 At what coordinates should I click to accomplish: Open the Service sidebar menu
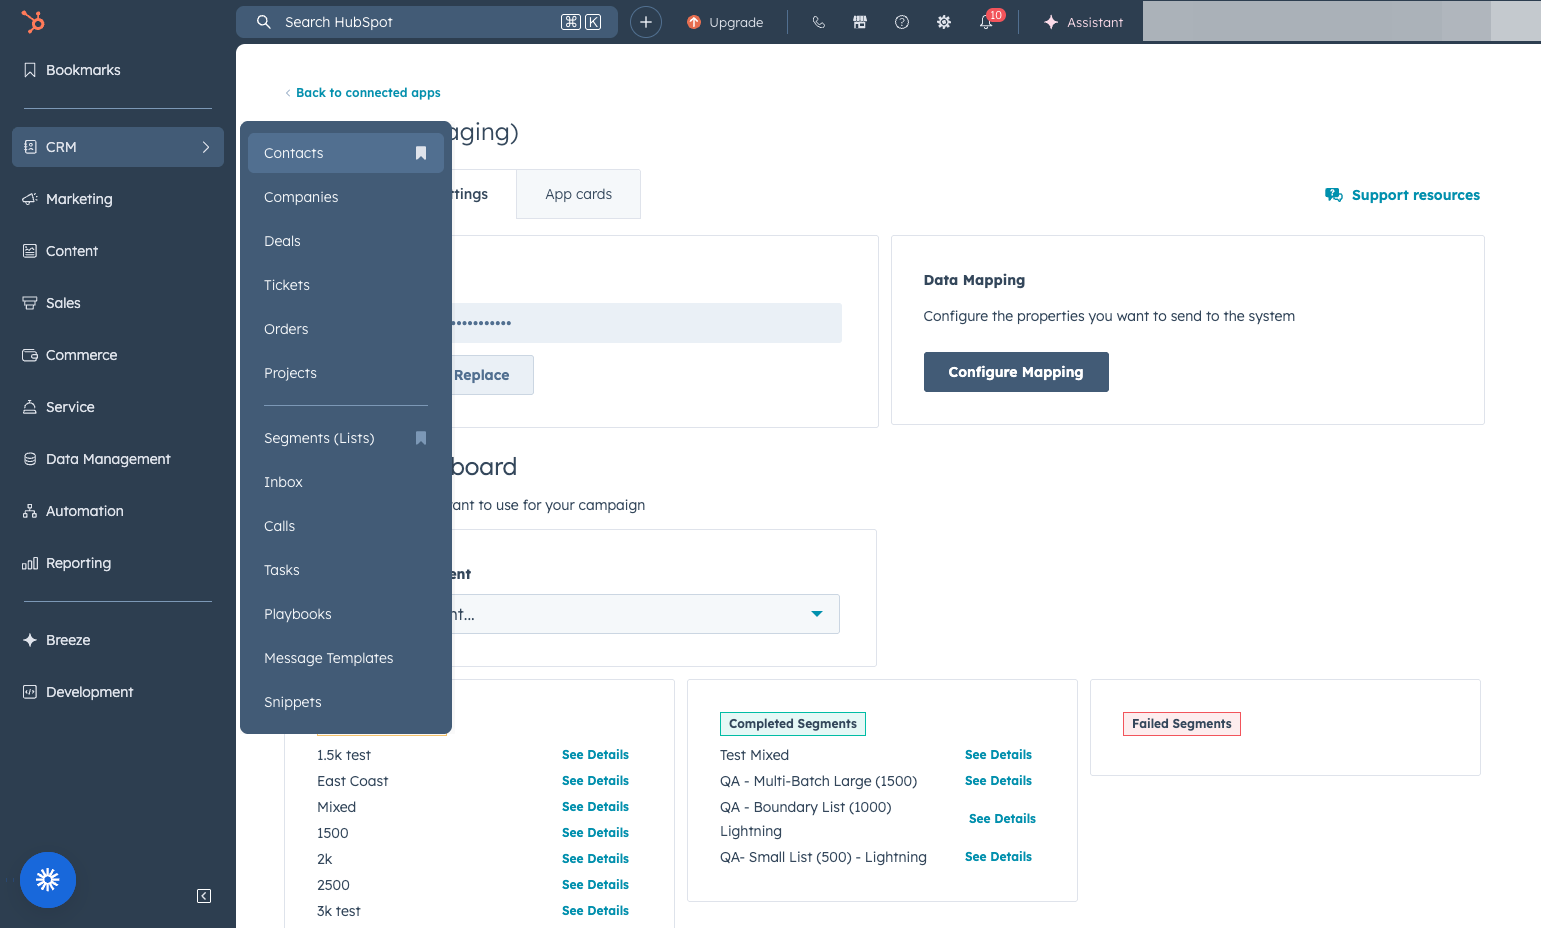coord(118,407)
